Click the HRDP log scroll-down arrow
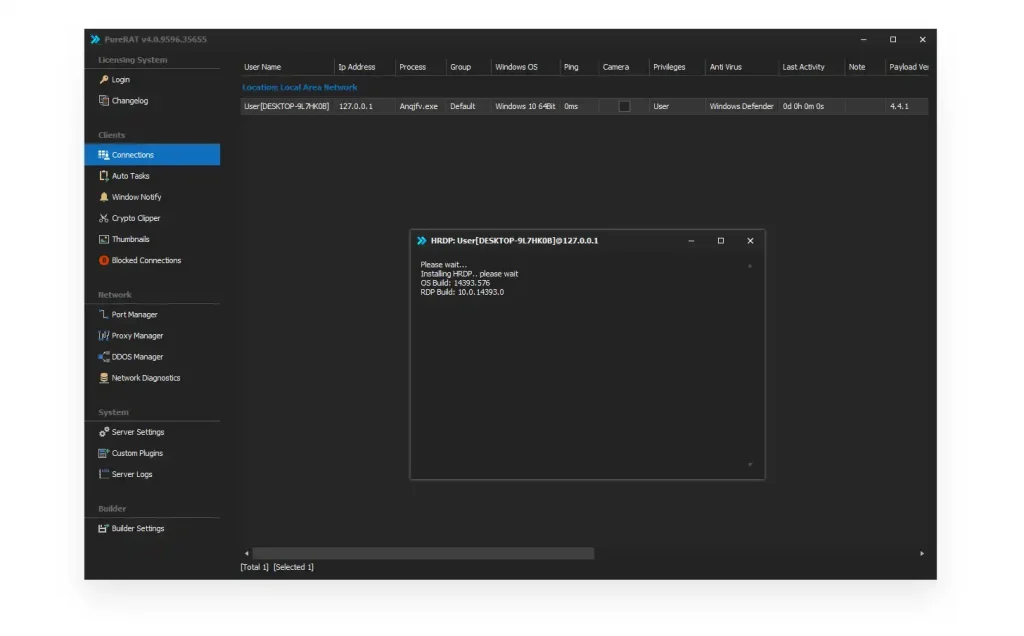Screen dimensions: 1024x636 [750, 465]
